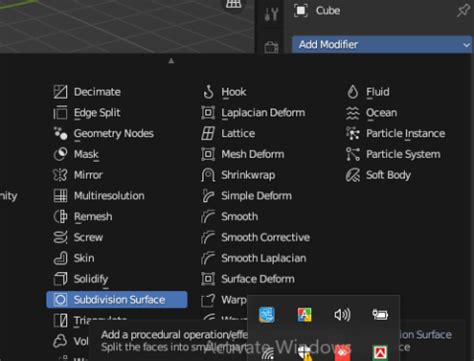Open Windows Security shield tray icon

(x=304, y=353)
